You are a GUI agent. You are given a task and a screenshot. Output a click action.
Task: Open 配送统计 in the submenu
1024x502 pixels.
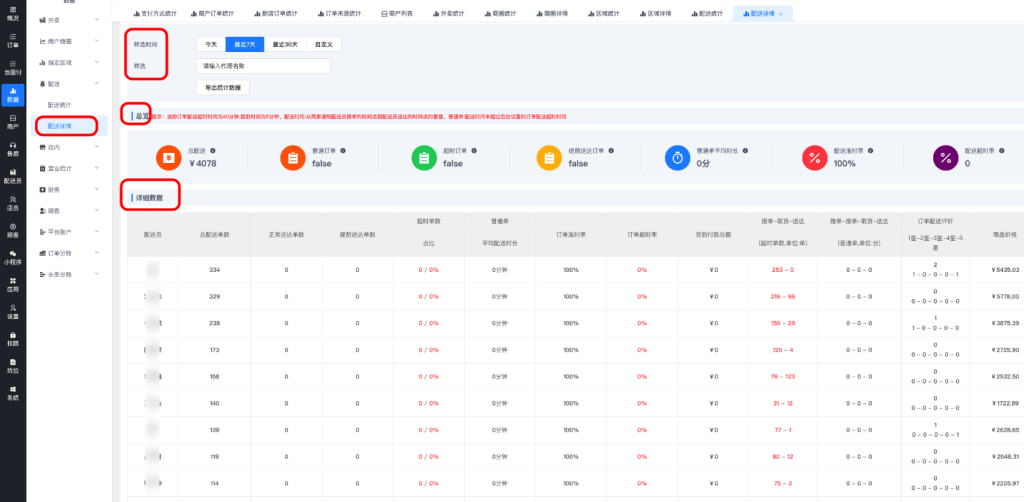(x=60, y=104)
